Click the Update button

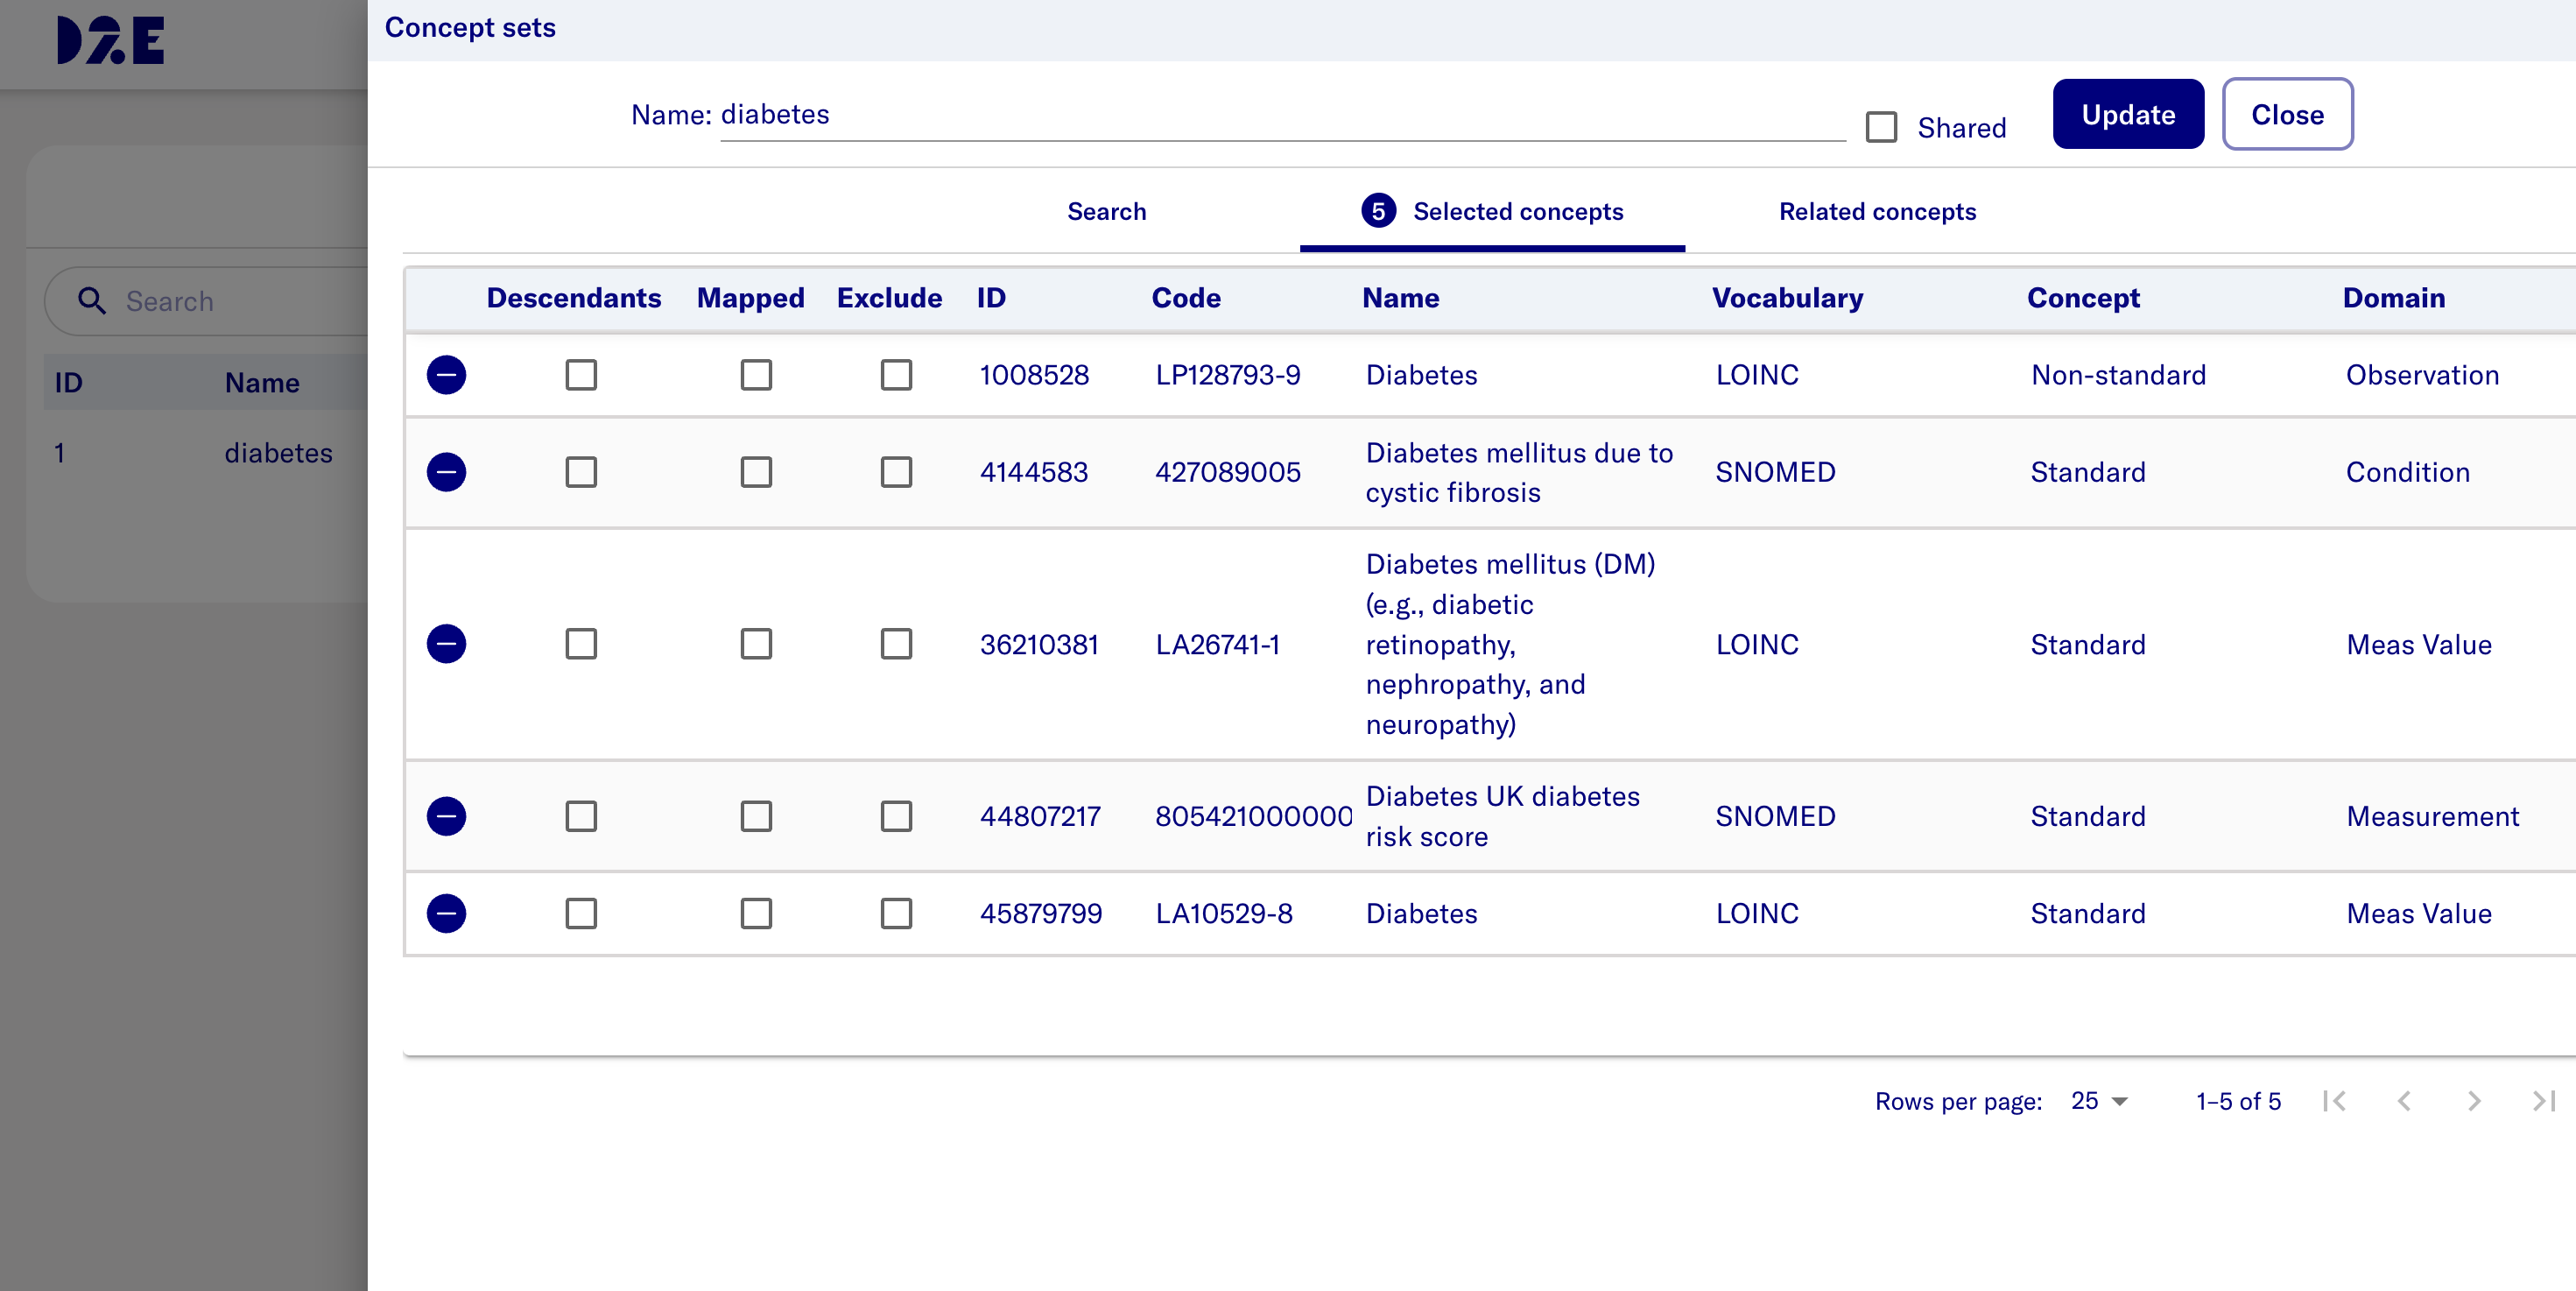2128,115
